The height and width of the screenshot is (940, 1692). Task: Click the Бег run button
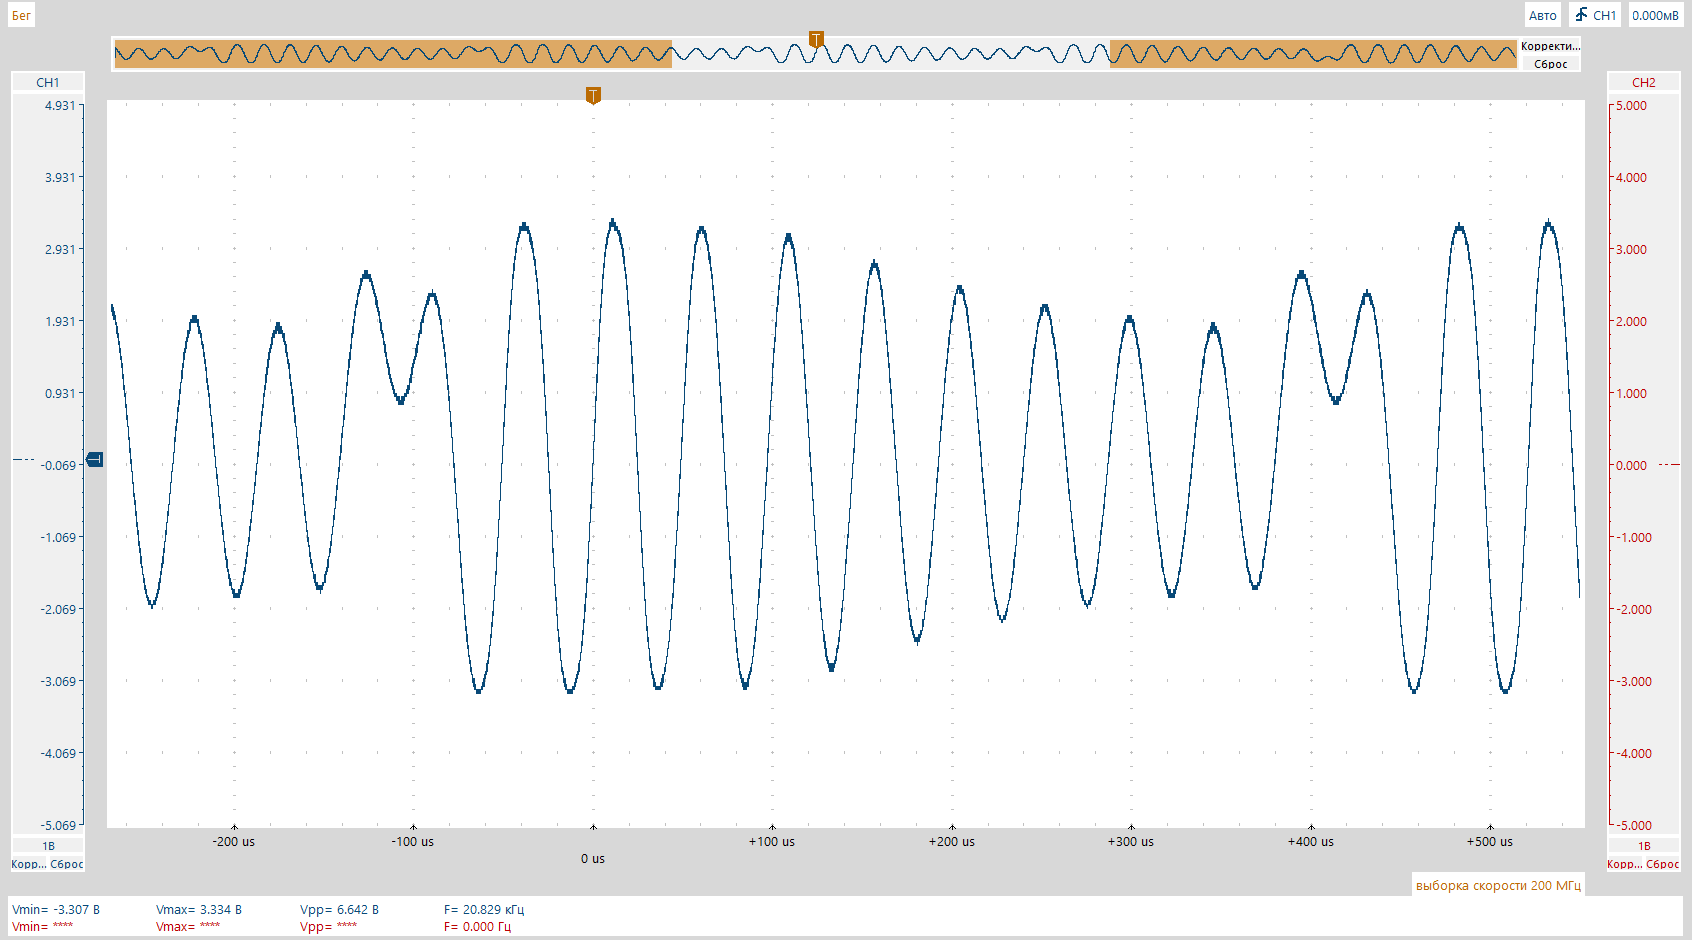click(21, 15)
